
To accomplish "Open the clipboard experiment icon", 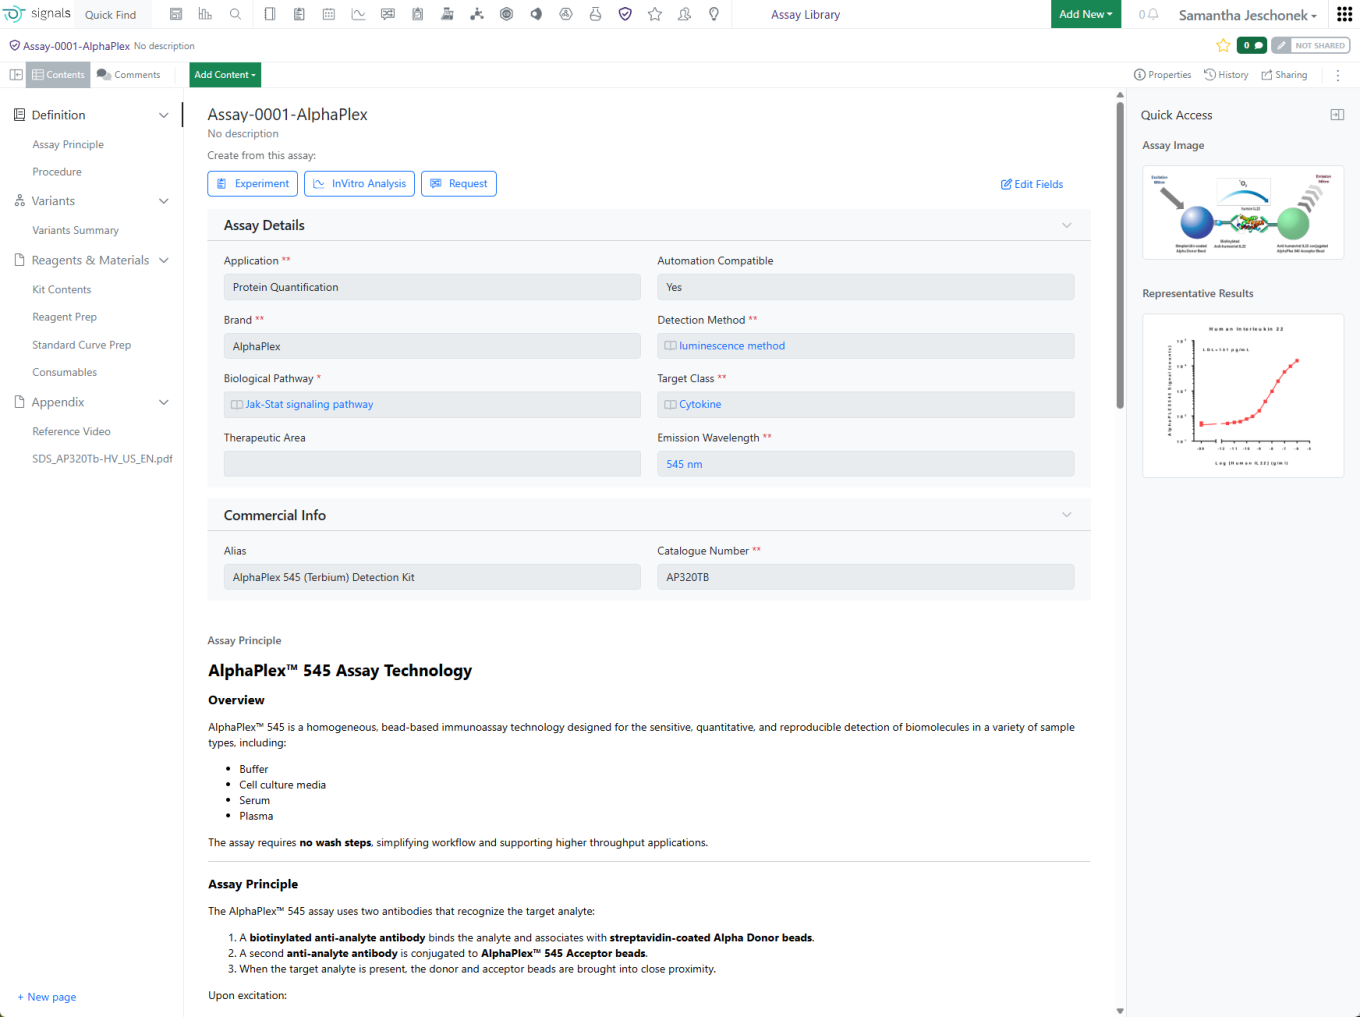I will pos(299,14).
